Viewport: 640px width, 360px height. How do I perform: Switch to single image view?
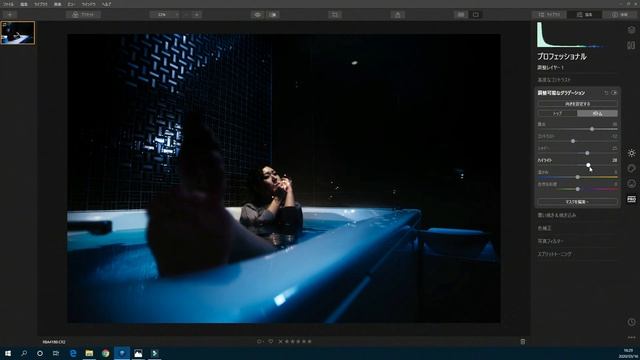pos(476,14)
